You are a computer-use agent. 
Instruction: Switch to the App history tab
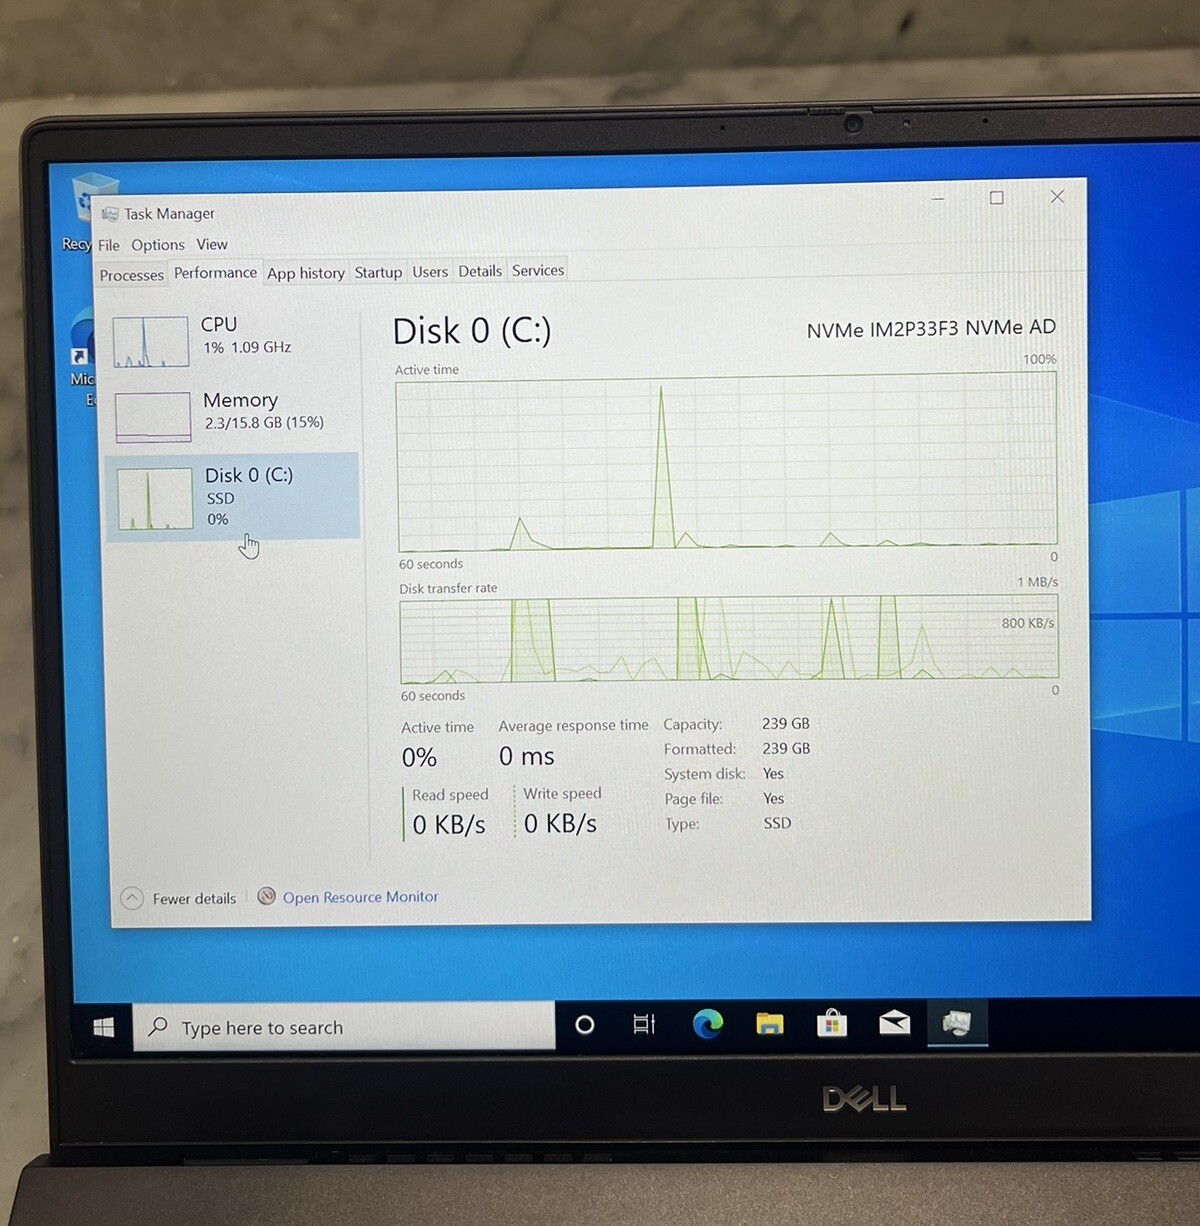click(306, 273)
